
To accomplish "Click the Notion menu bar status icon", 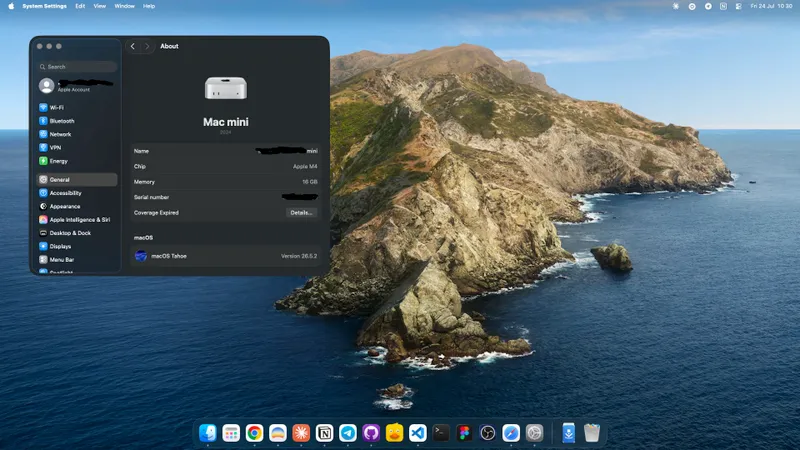I will coord(723,6).
